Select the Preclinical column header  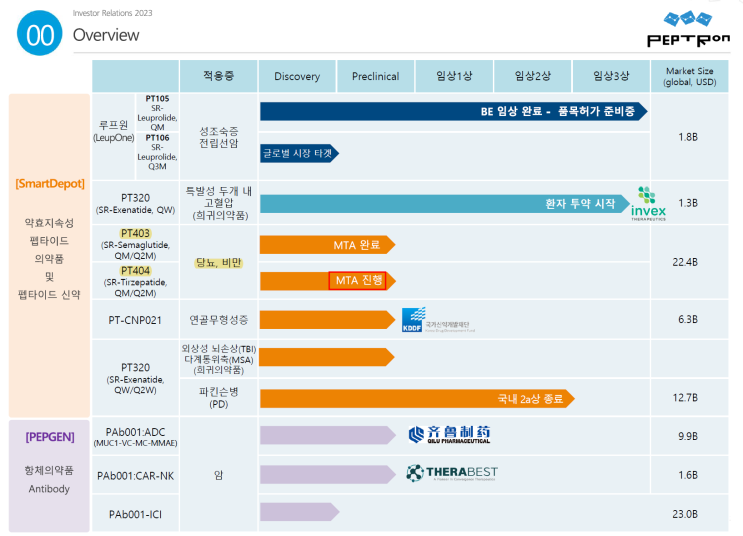(x=375, y=76)
